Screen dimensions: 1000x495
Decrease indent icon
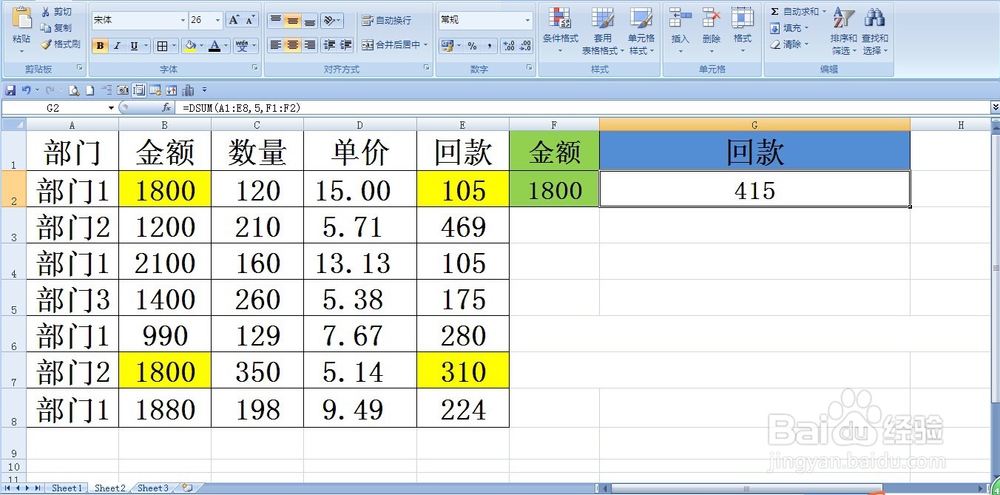coord(329,45)
